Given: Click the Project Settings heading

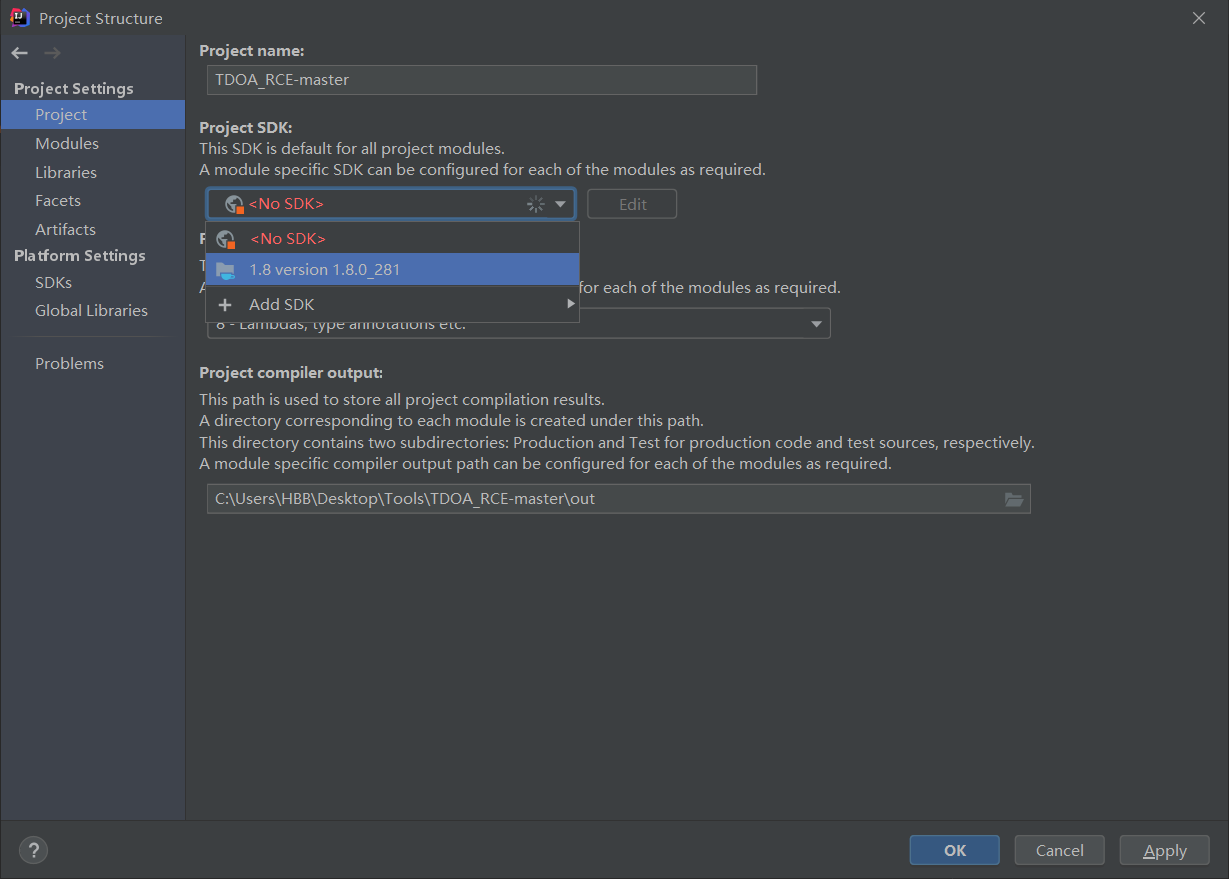Looking at the screenshot, I should point(74,88).
